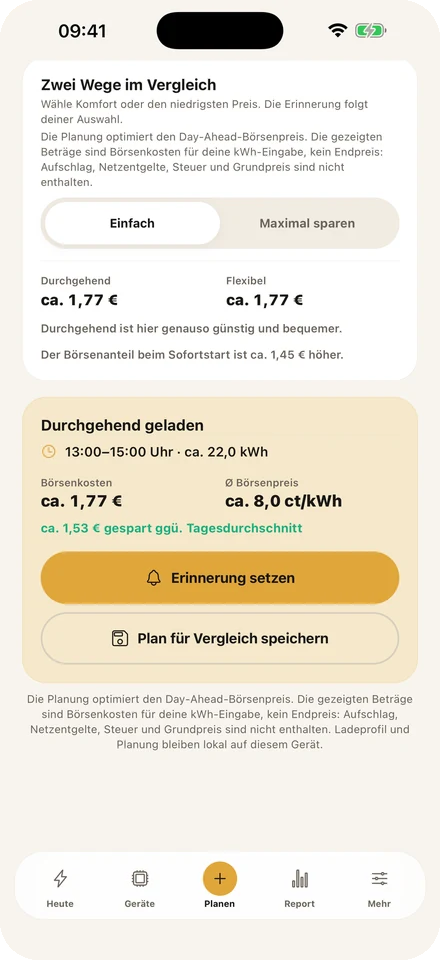Tap the Wi-Fi icon in status bar
The image size is (440, 960).
coord(337,31)
